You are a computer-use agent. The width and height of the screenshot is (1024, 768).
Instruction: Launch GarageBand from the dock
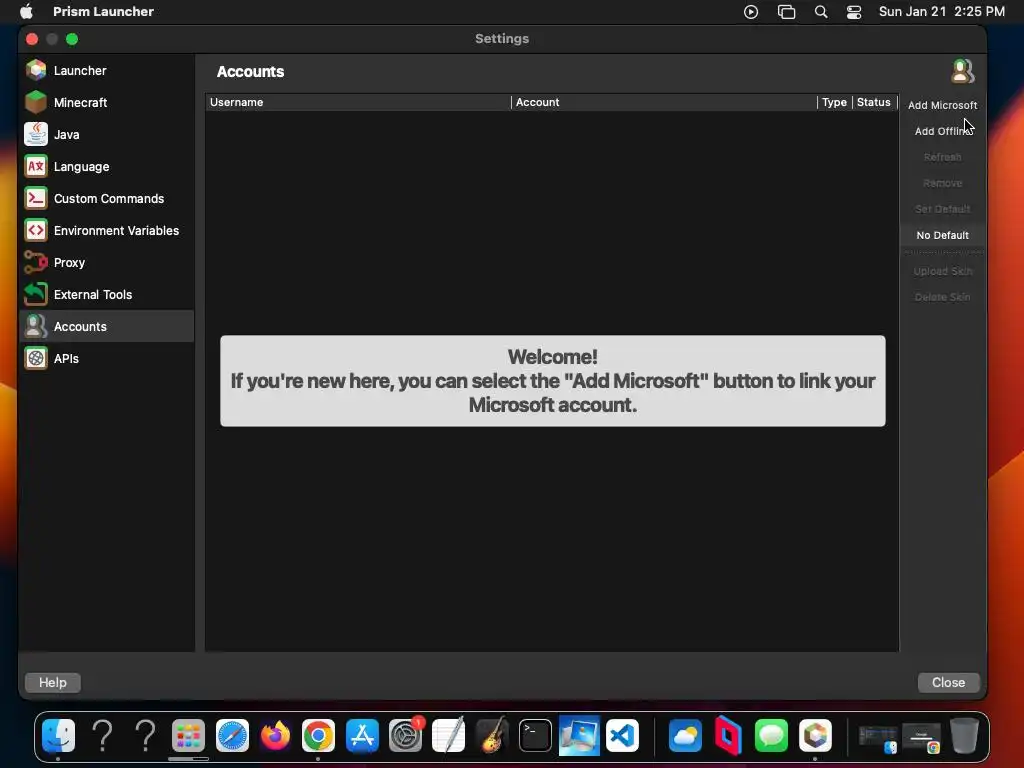tap(492, 736)
